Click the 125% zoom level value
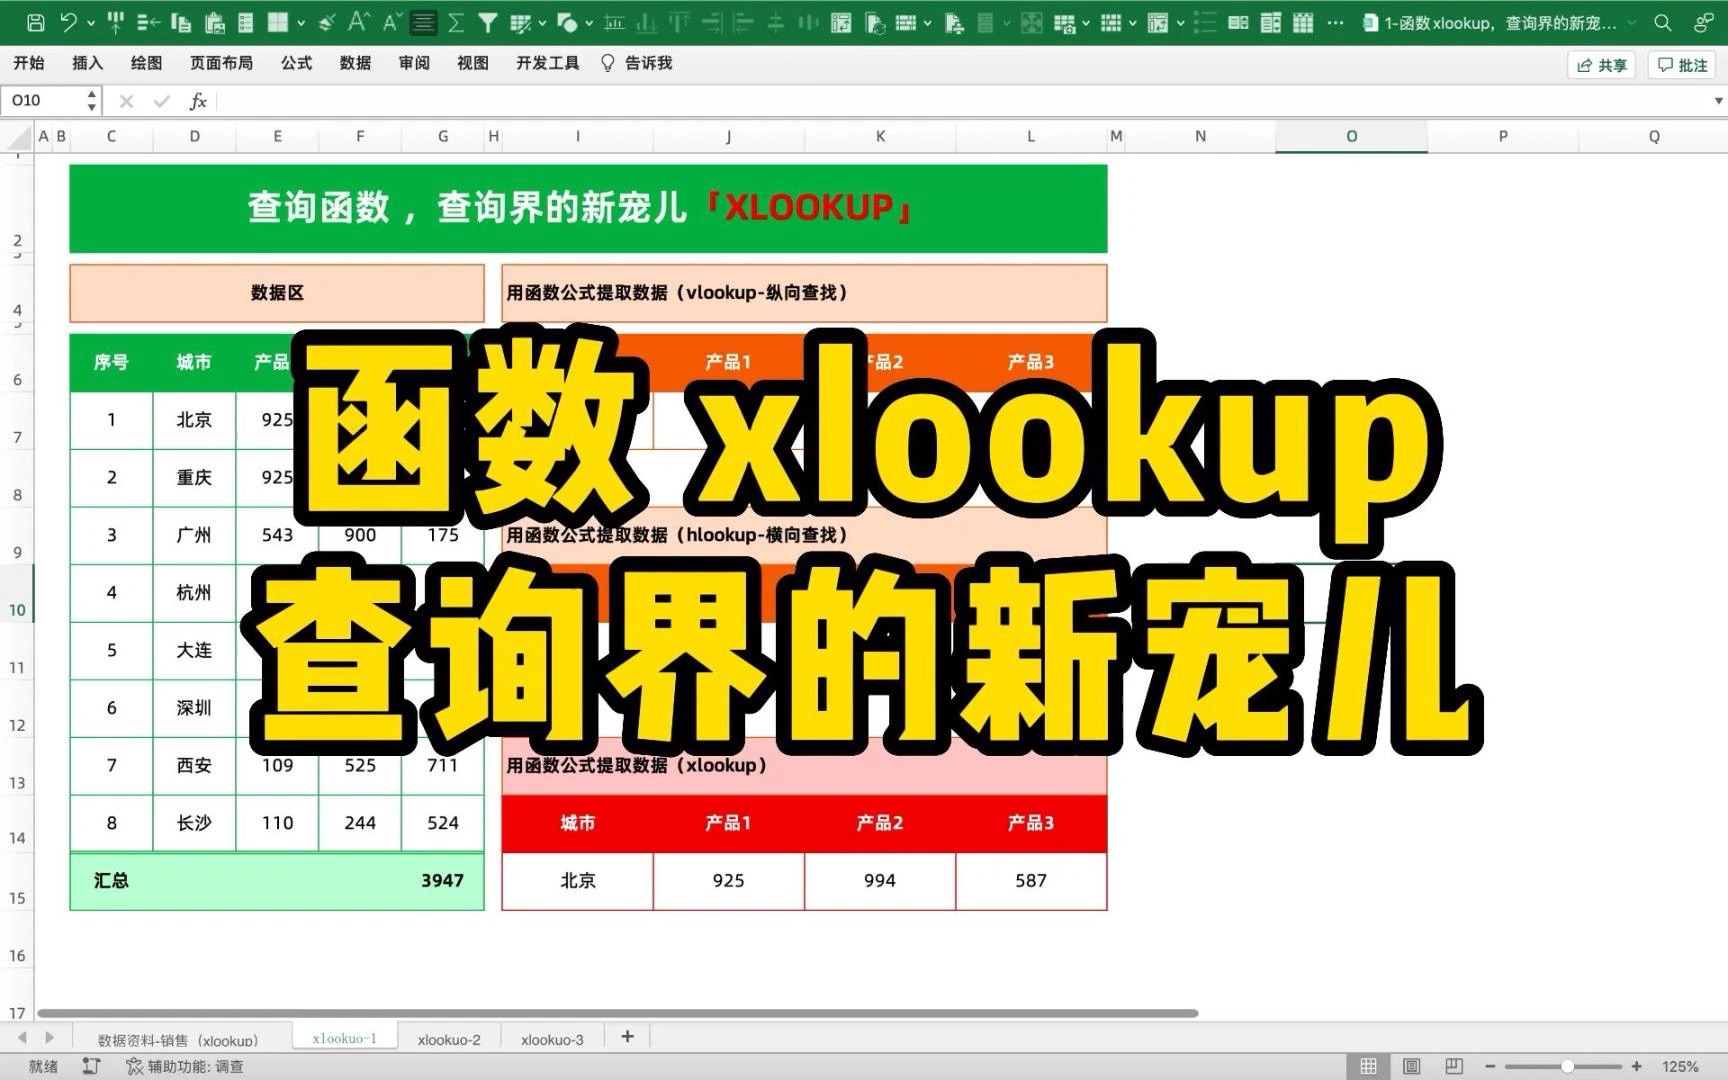Image resolution: width=1728 pixels, height=1080 pixels. [x=1680, y=1066]
